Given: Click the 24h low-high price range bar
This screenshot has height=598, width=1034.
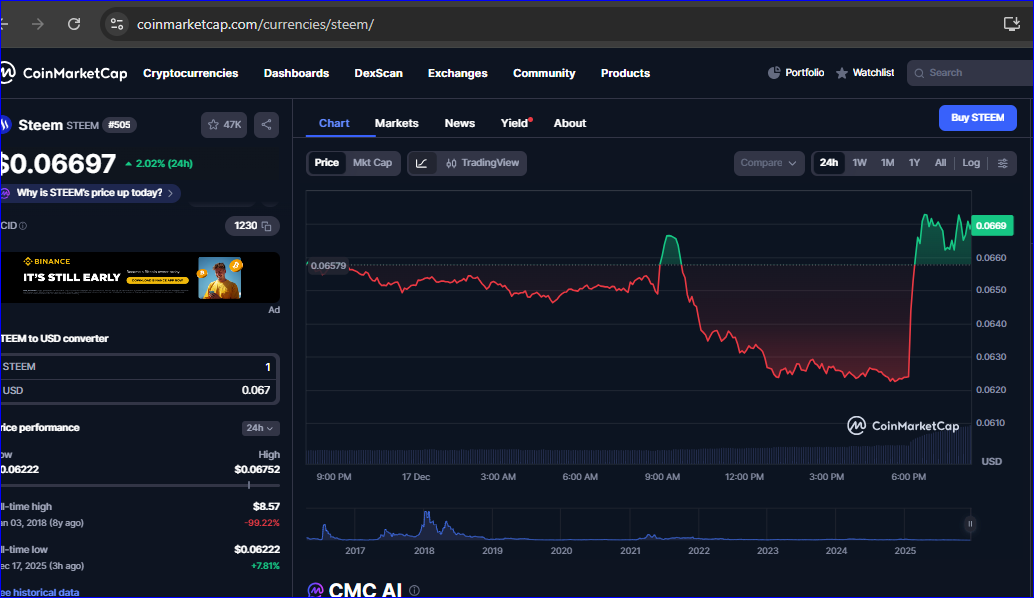Looking at the screenshot, I should pyautogui.click(x=140, y=485).
